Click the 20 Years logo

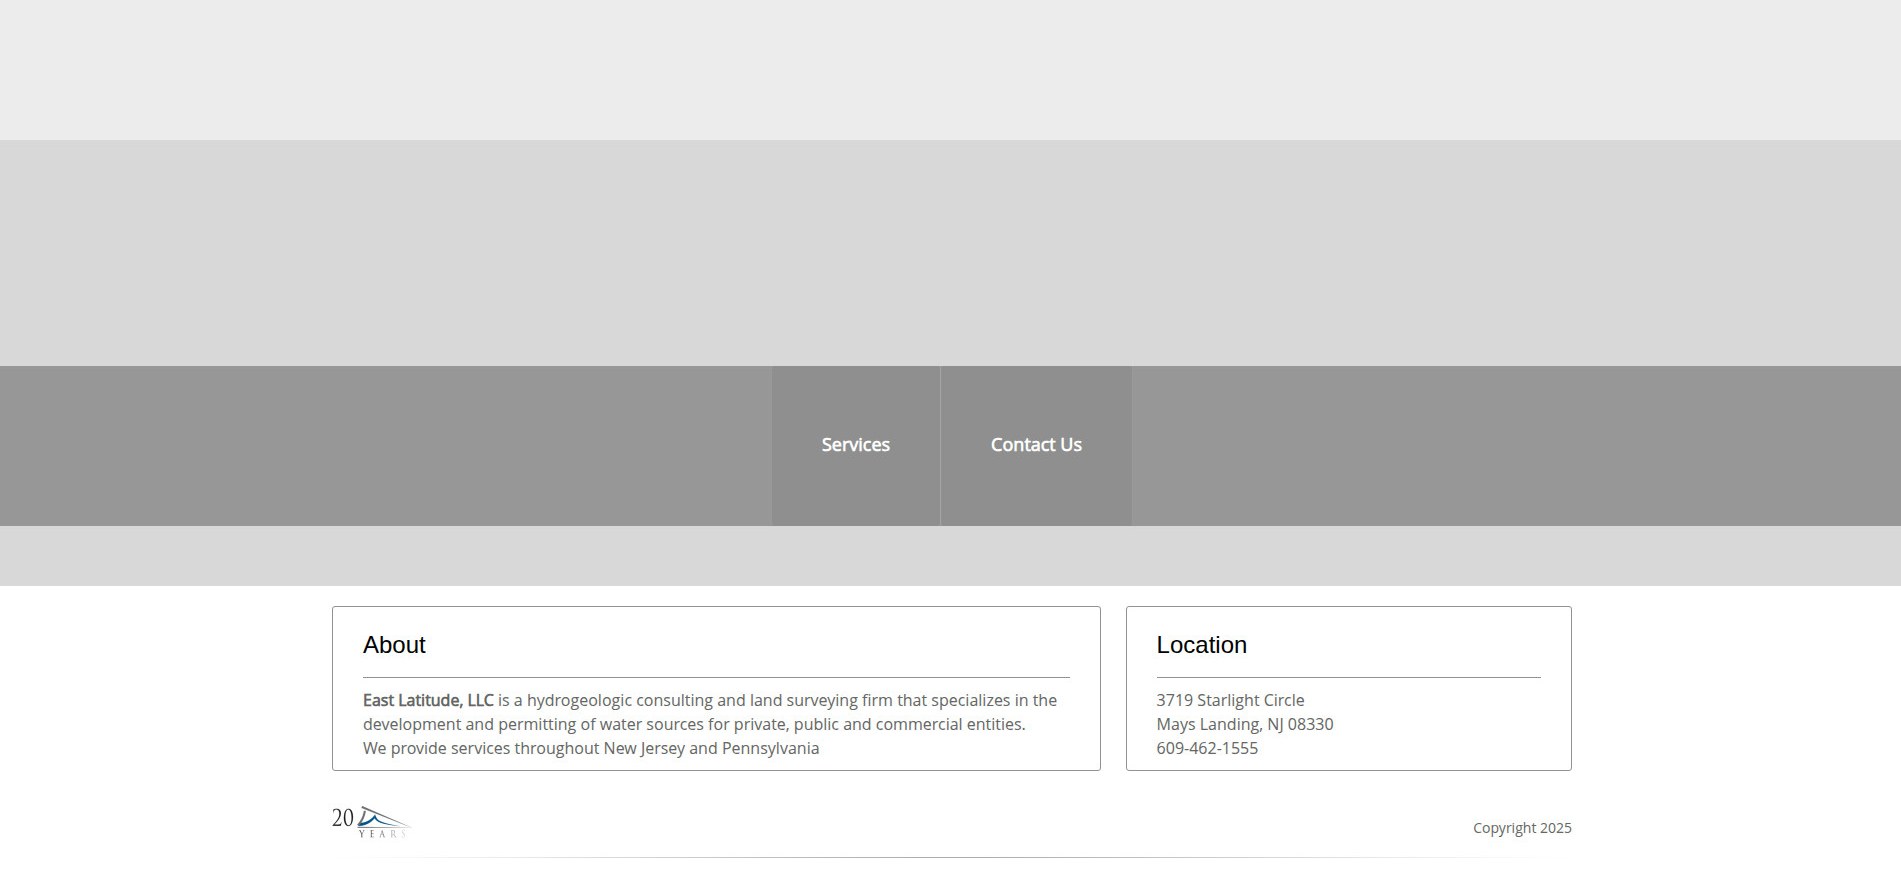[x=372, y=821]
